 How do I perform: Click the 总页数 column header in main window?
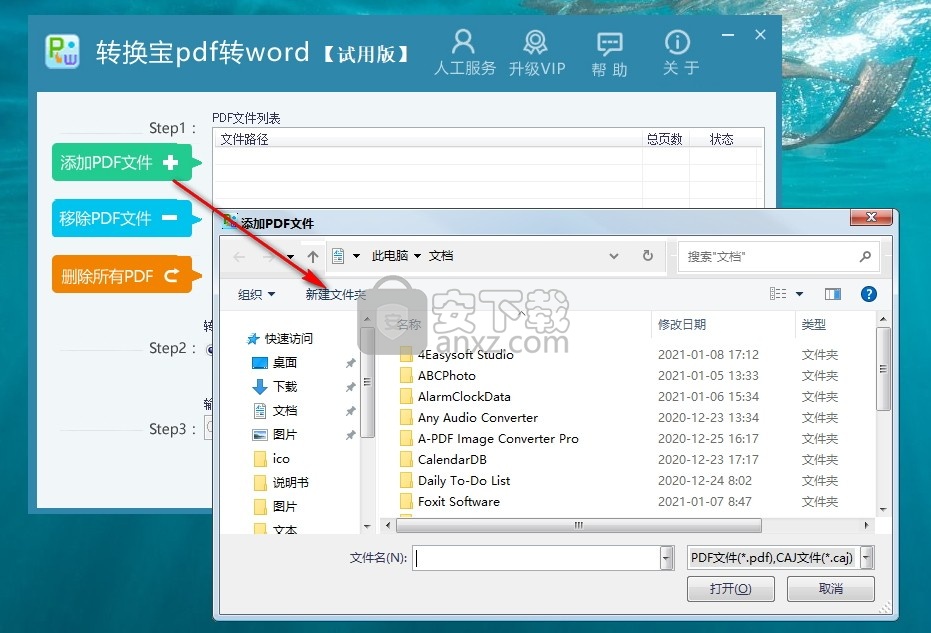coord(664,139)
